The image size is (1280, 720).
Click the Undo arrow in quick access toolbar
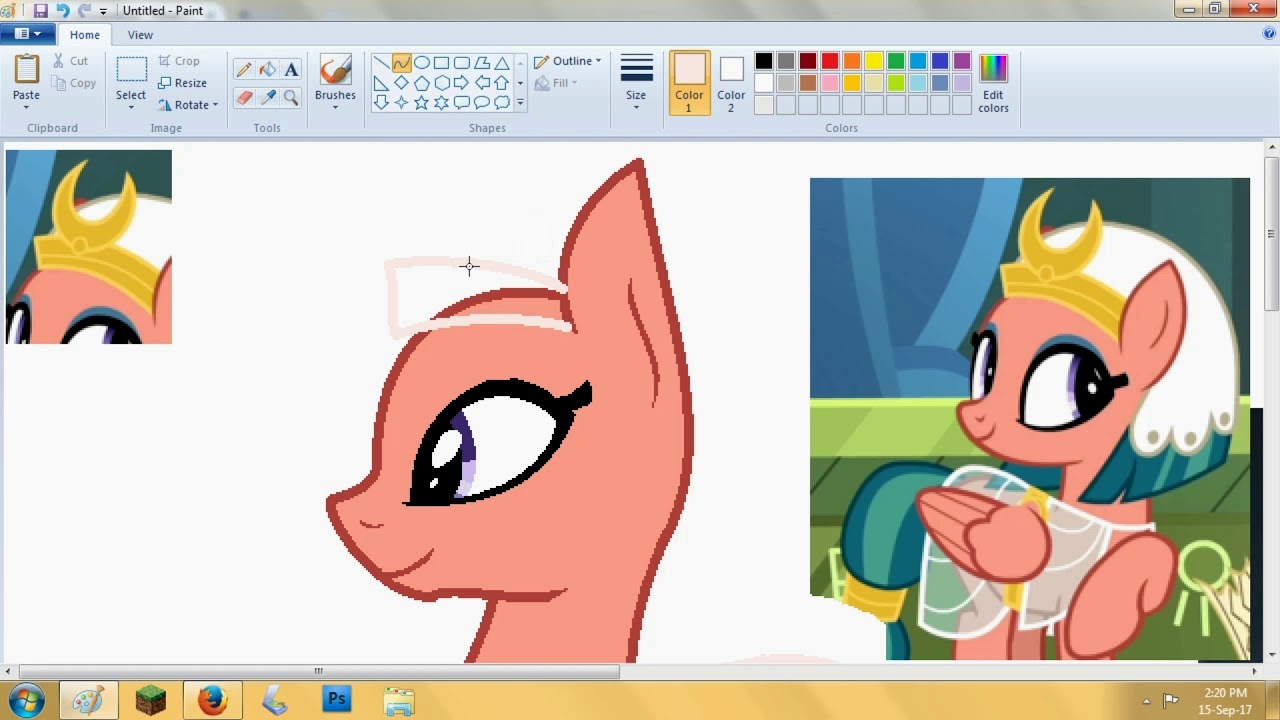62,10
